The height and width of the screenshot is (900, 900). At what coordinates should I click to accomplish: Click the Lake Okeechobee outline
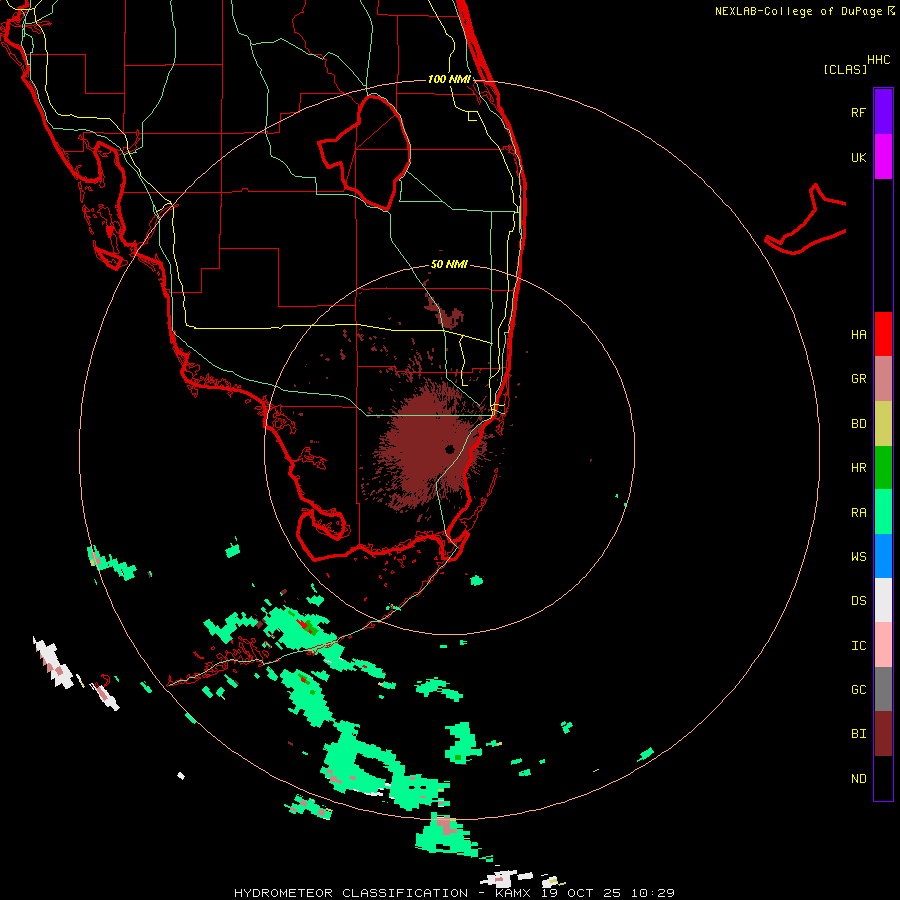(x=364, y=152)
